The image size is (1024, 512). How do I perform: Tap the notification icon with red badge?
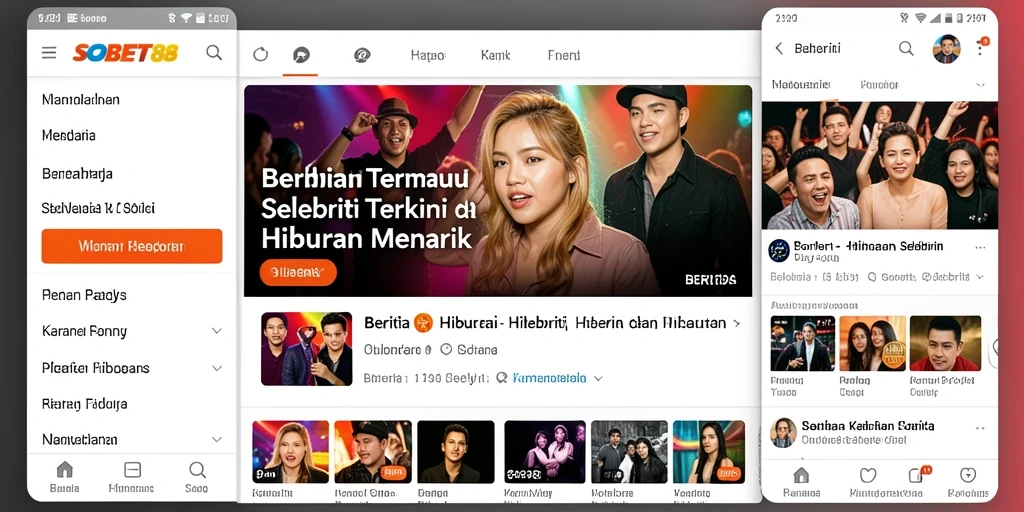[x=918, y=475]
